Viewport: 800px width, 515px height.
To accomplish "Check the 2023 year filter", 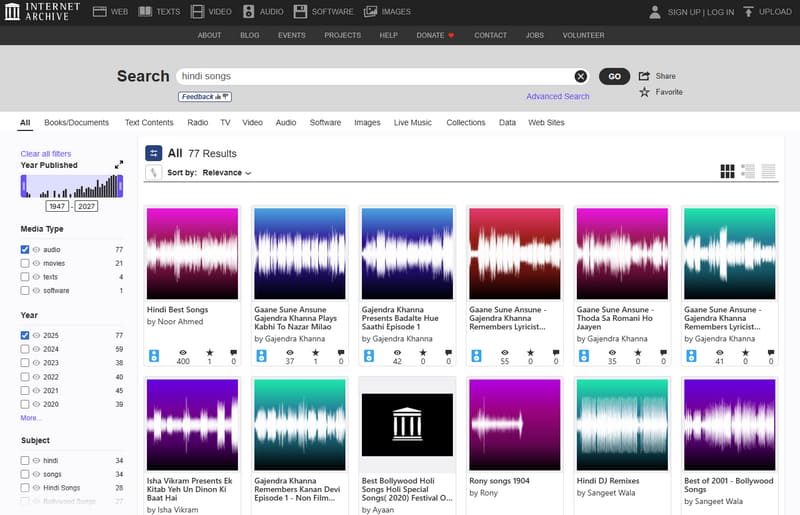I will point(24,363).
